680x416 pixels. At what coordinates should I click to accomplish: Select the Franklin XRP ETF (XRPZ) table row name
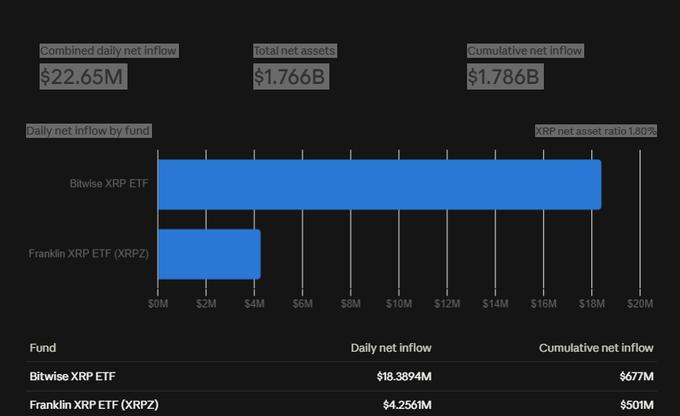click(x=94, y=405)
